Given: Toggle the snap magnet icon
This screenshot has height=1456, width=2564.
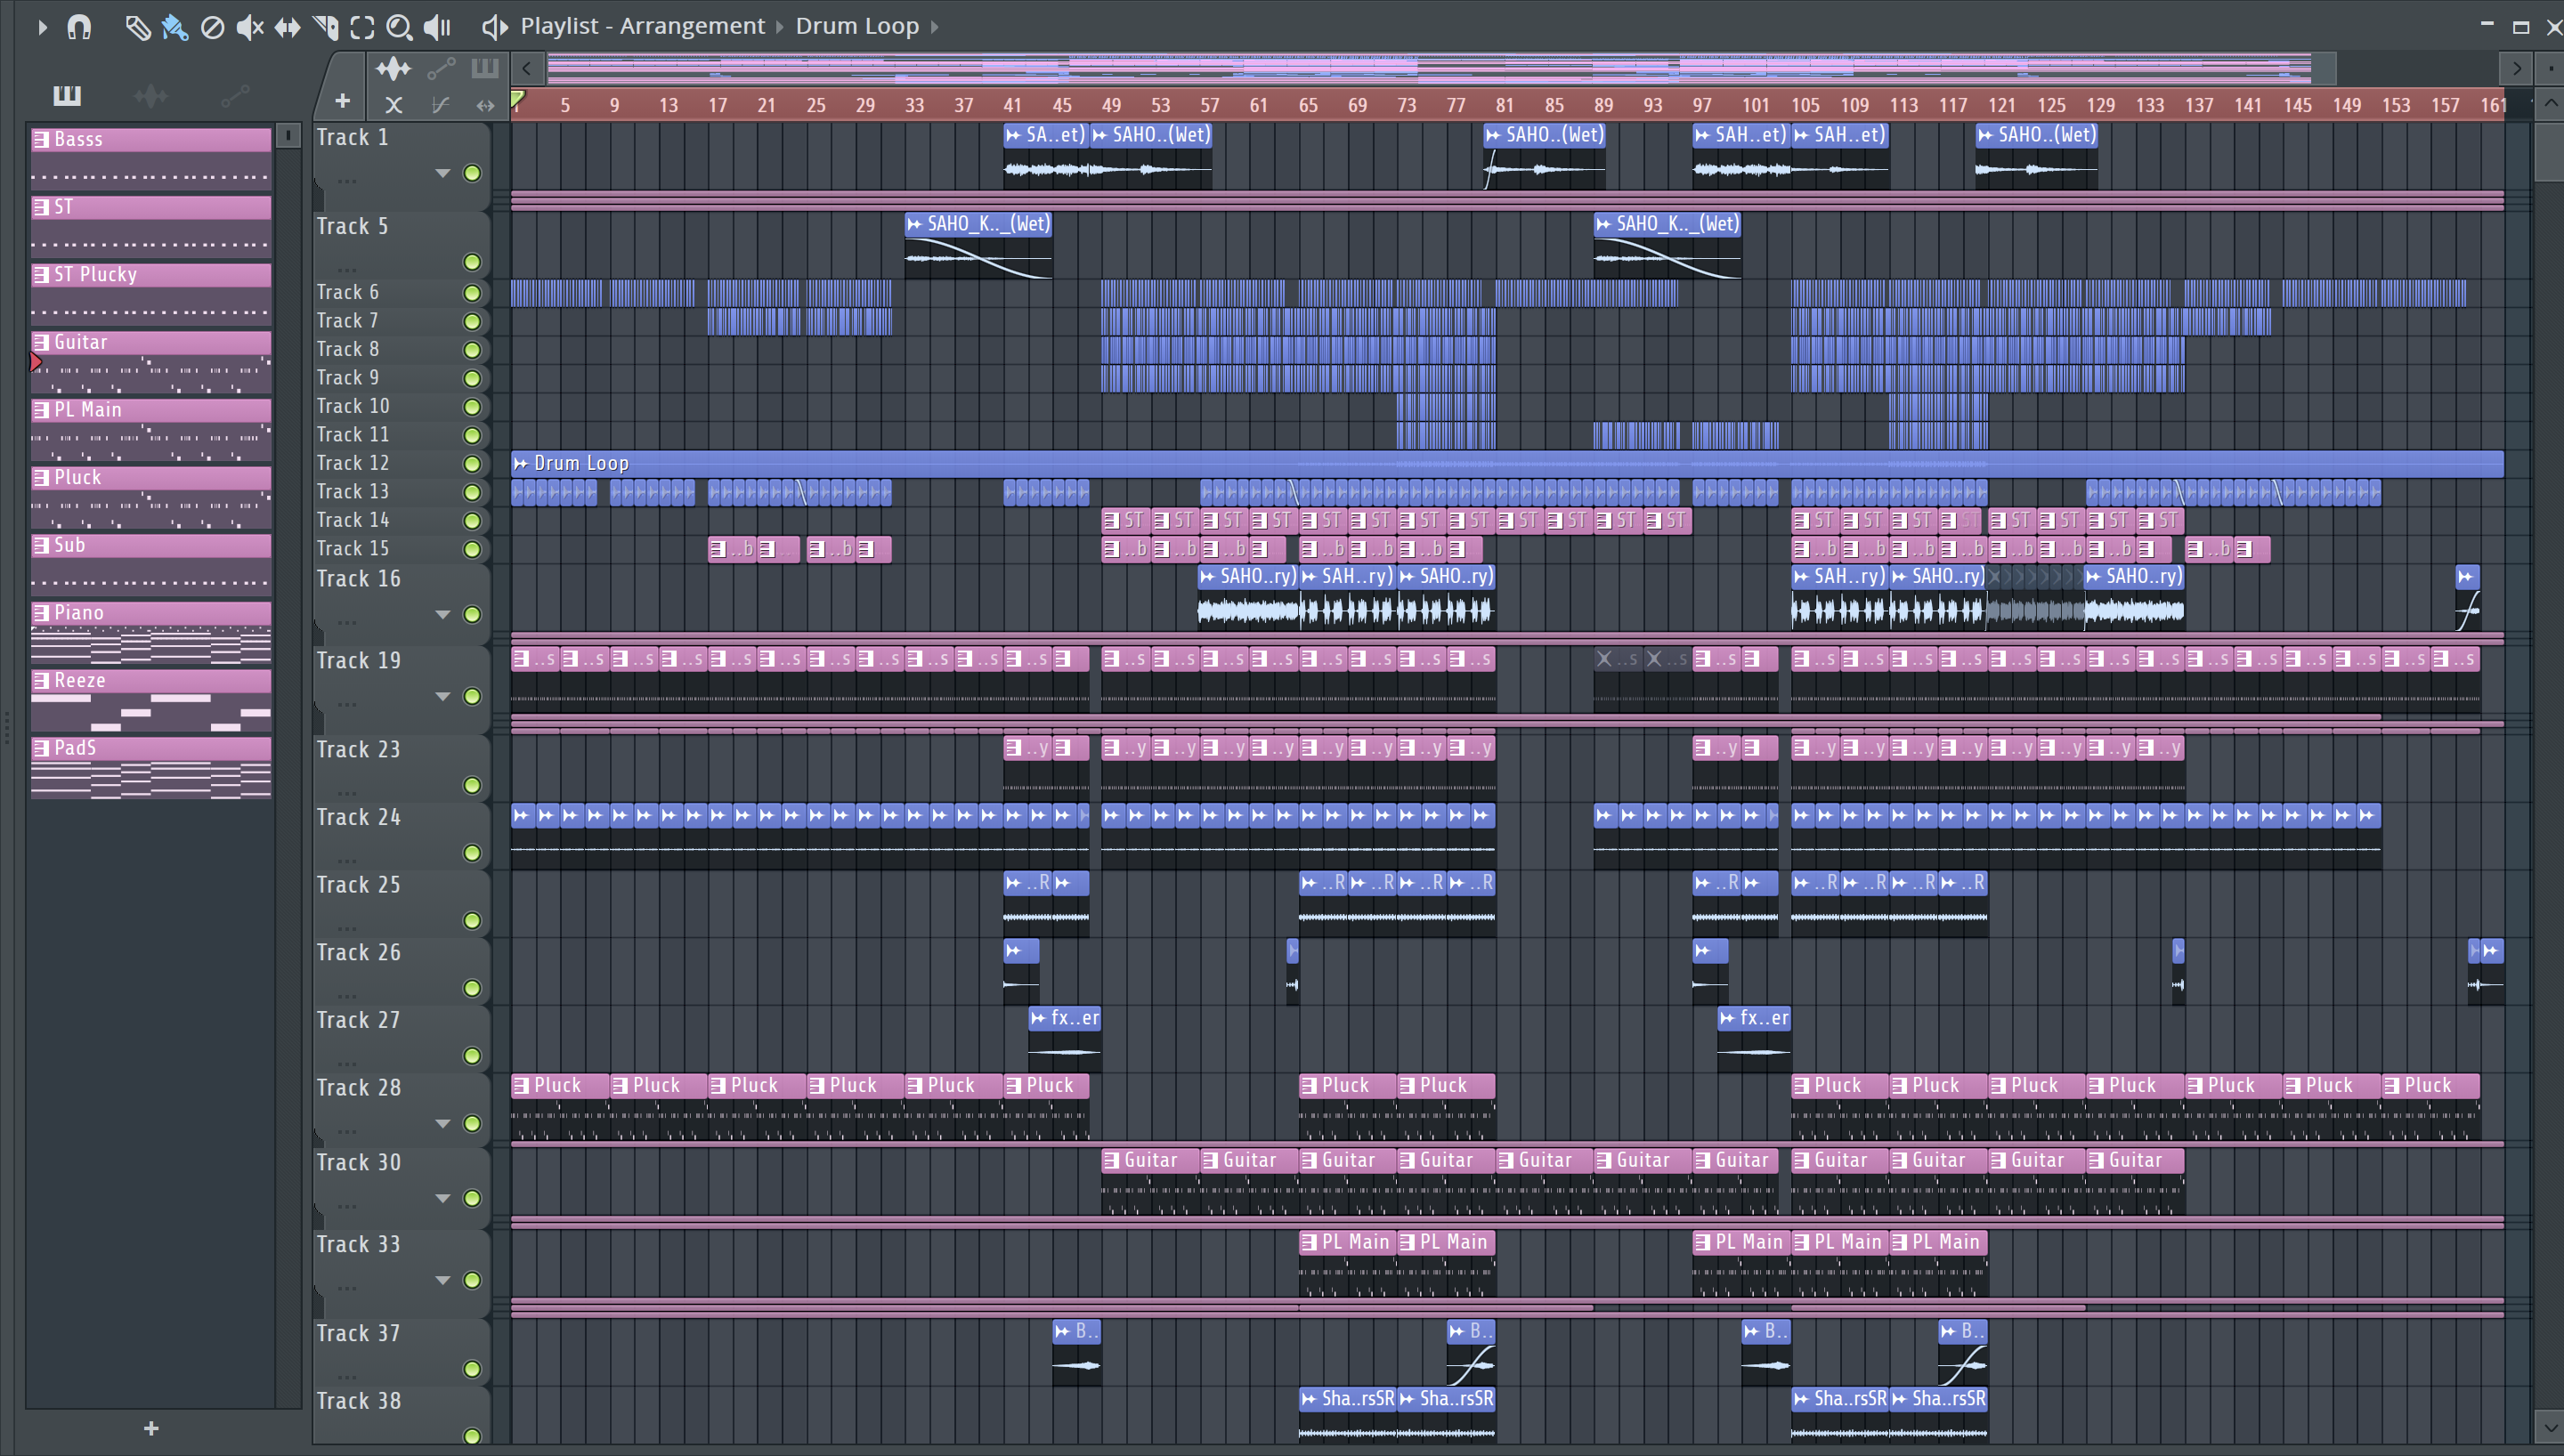Looking at the screenshot, I should [x=79, y=27].
